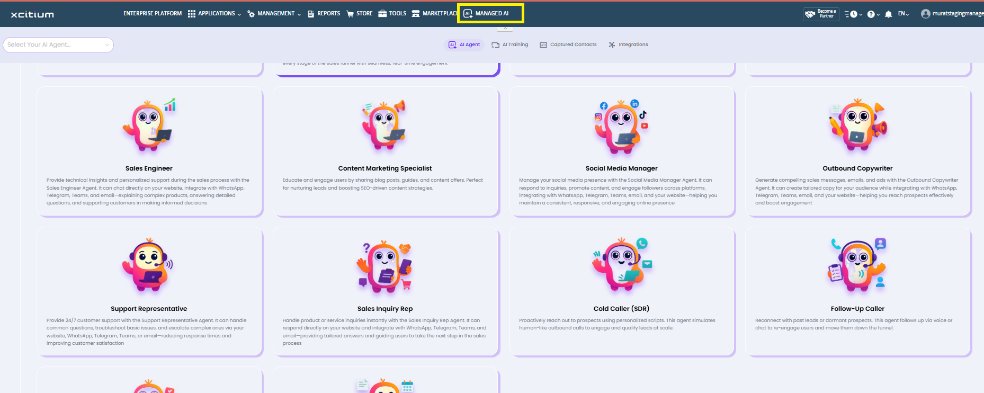
Task: Click the Sales Engineer mascot icon
Action: click(x=149, y=124)
